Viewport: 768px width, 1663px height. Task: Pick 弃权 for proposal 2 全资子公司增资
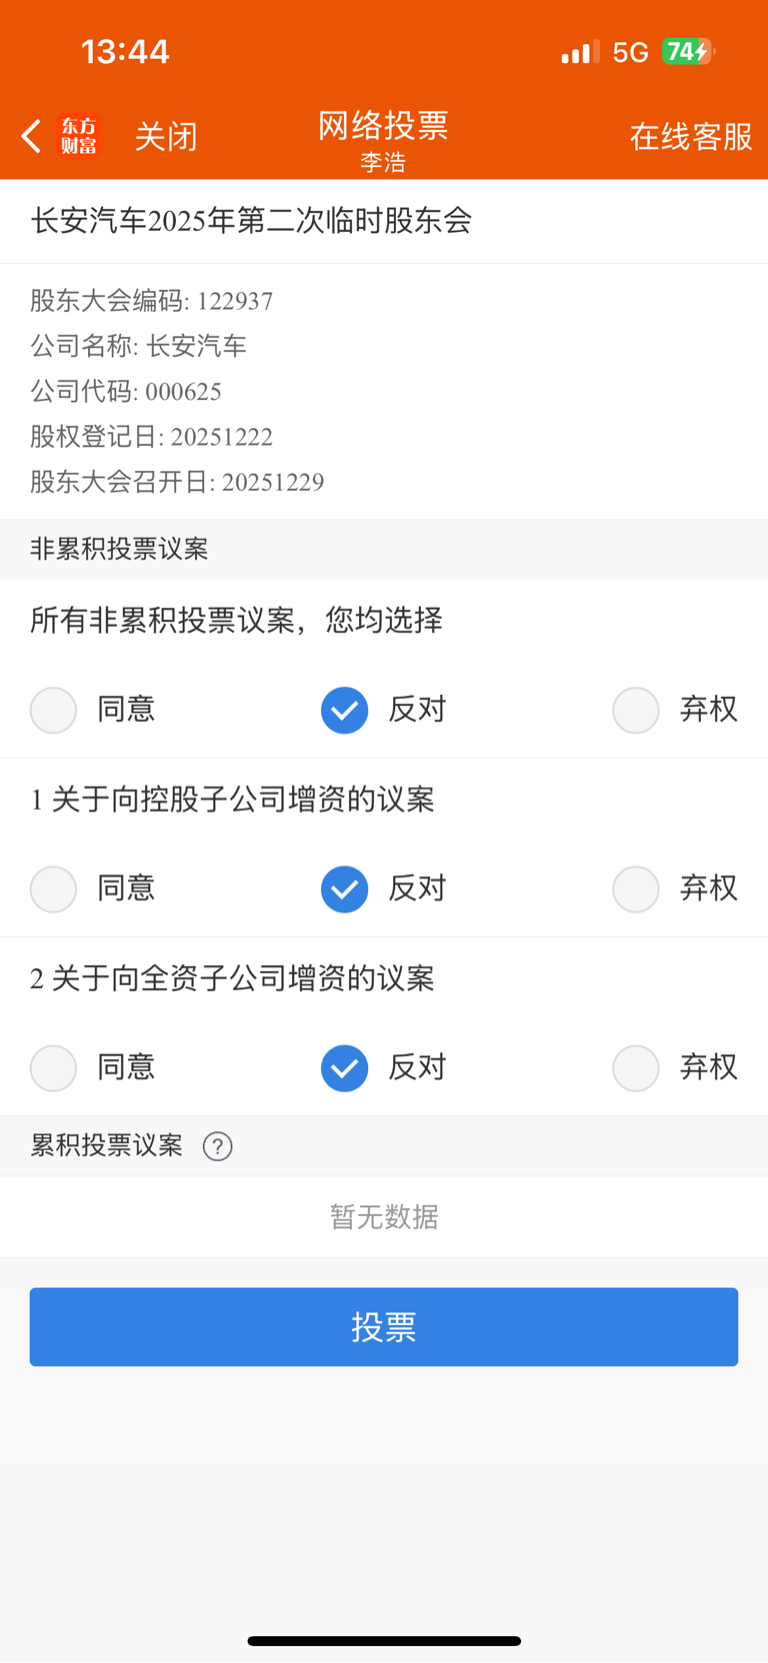tap(636, 1068)
